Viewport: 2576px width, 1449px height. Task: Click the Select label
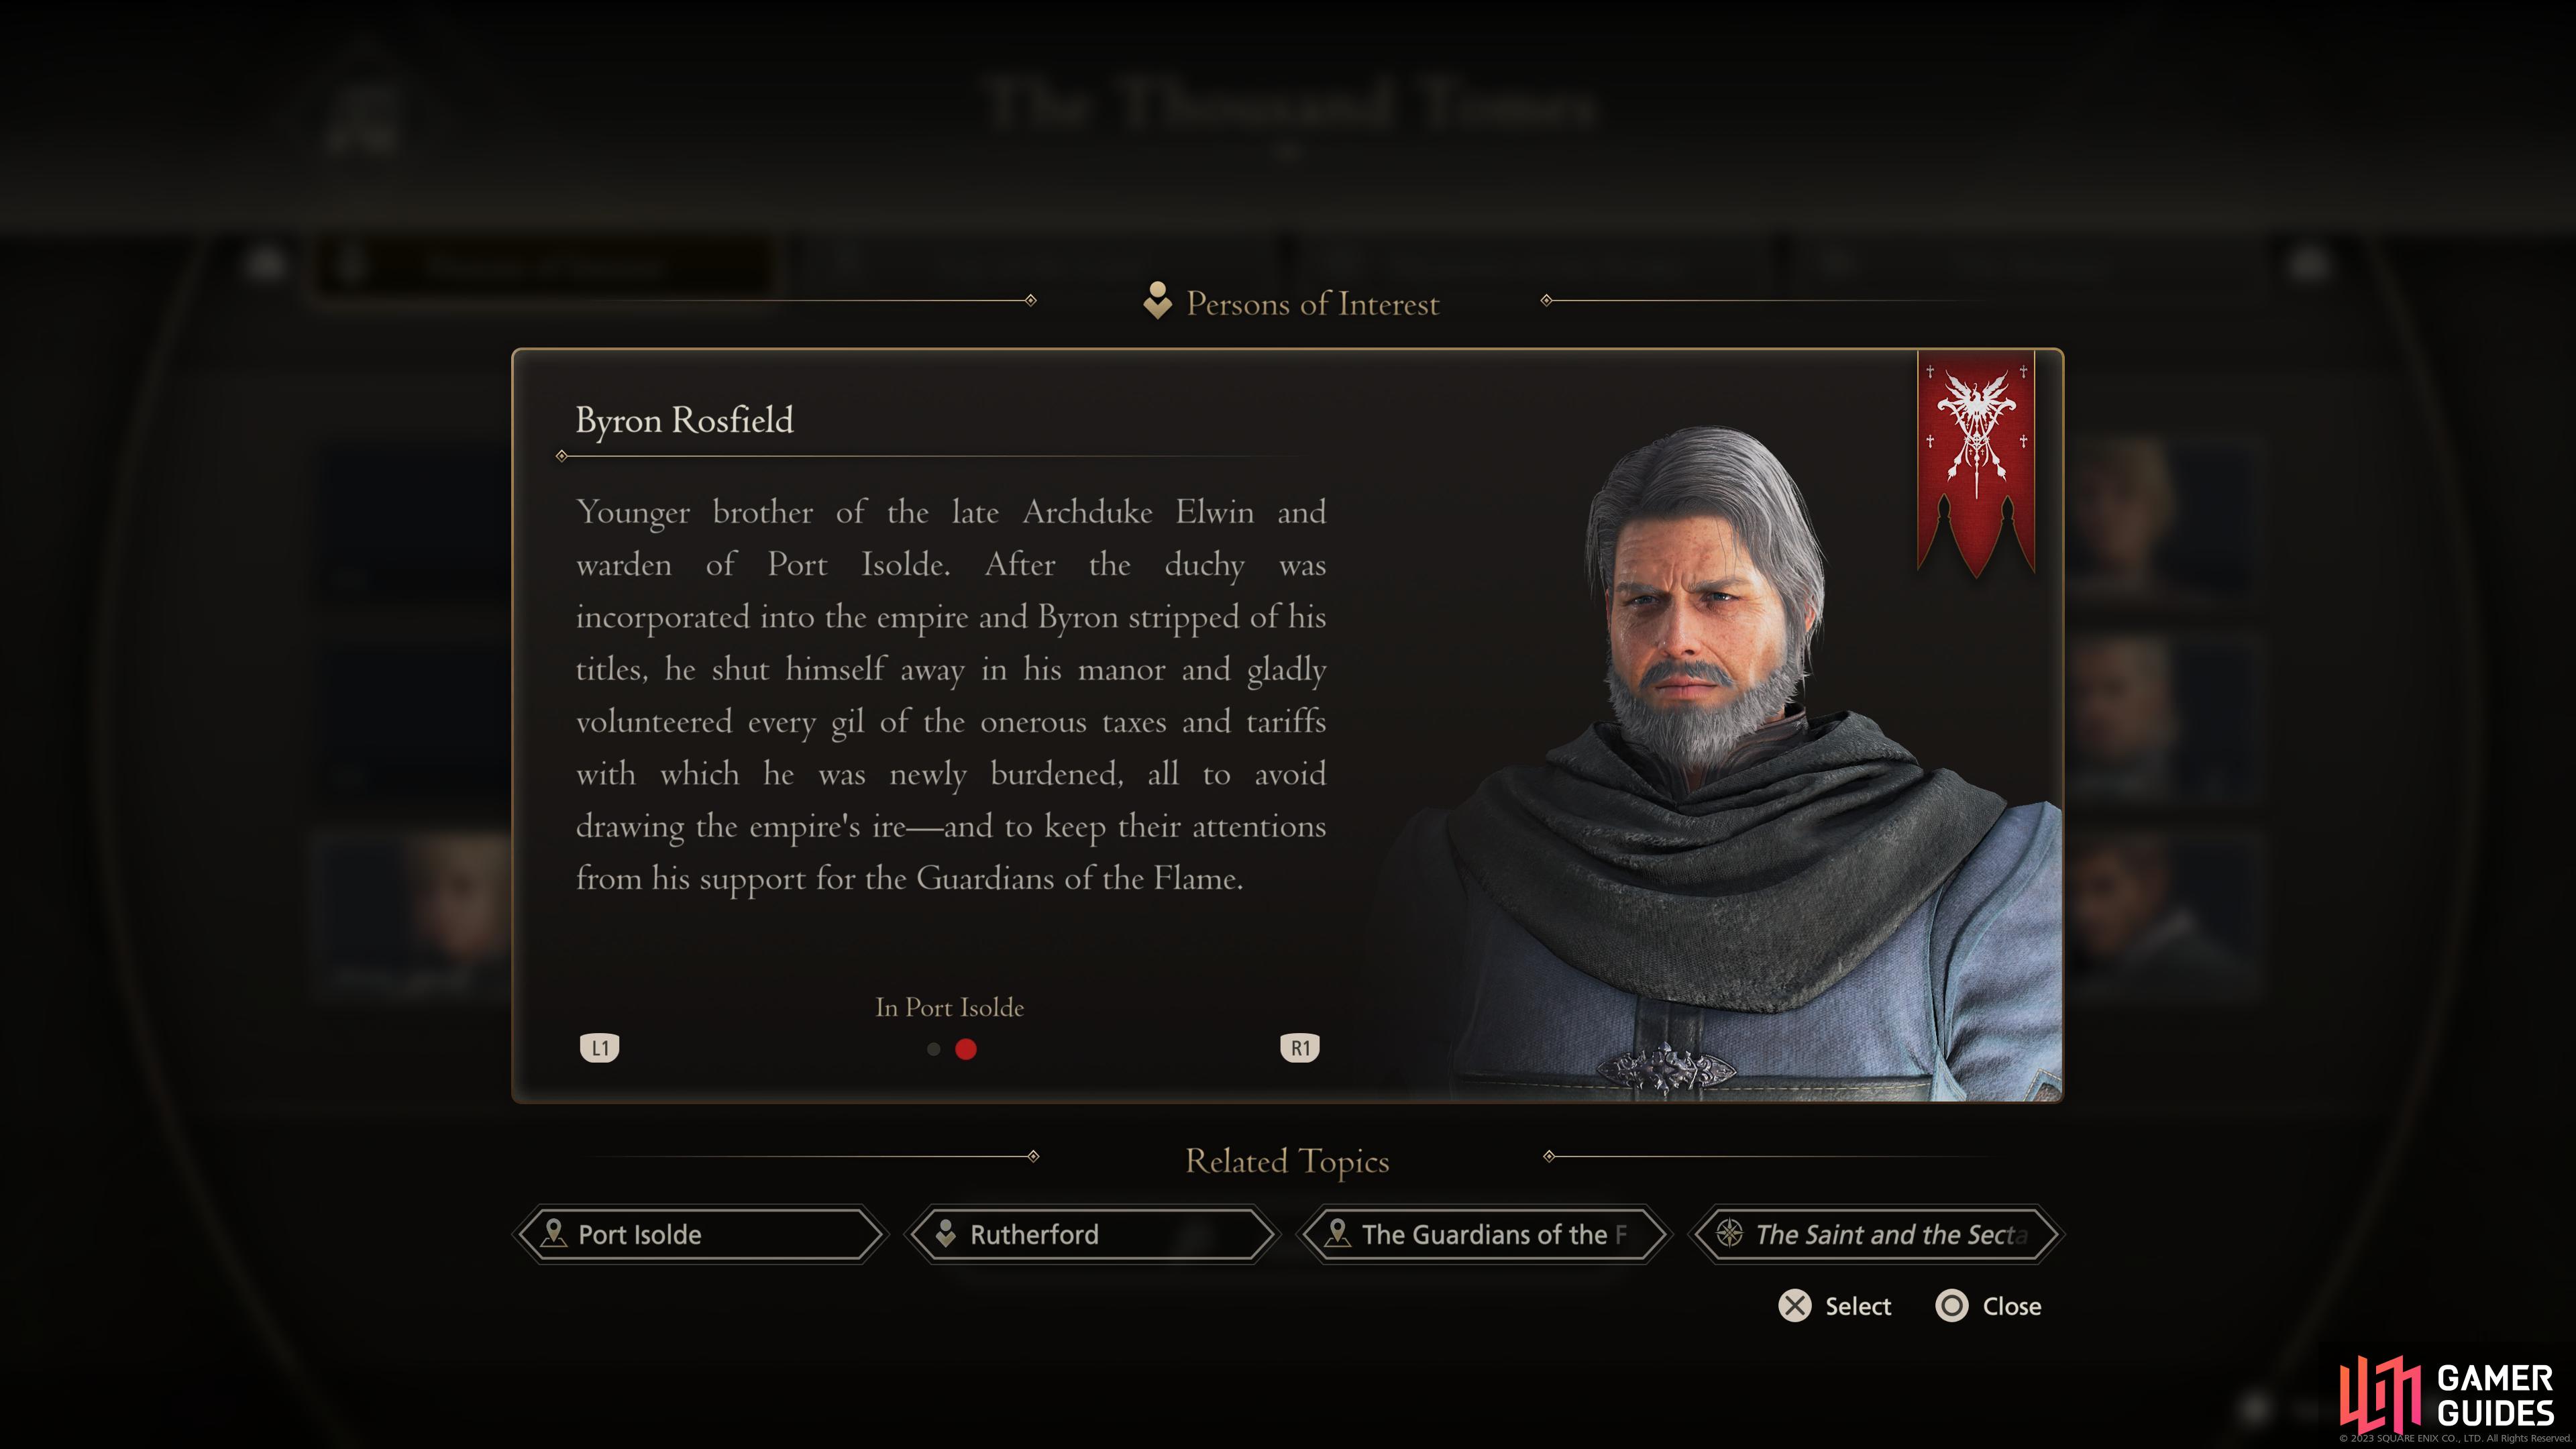pyautogui.click(x=1858, y=1307)
